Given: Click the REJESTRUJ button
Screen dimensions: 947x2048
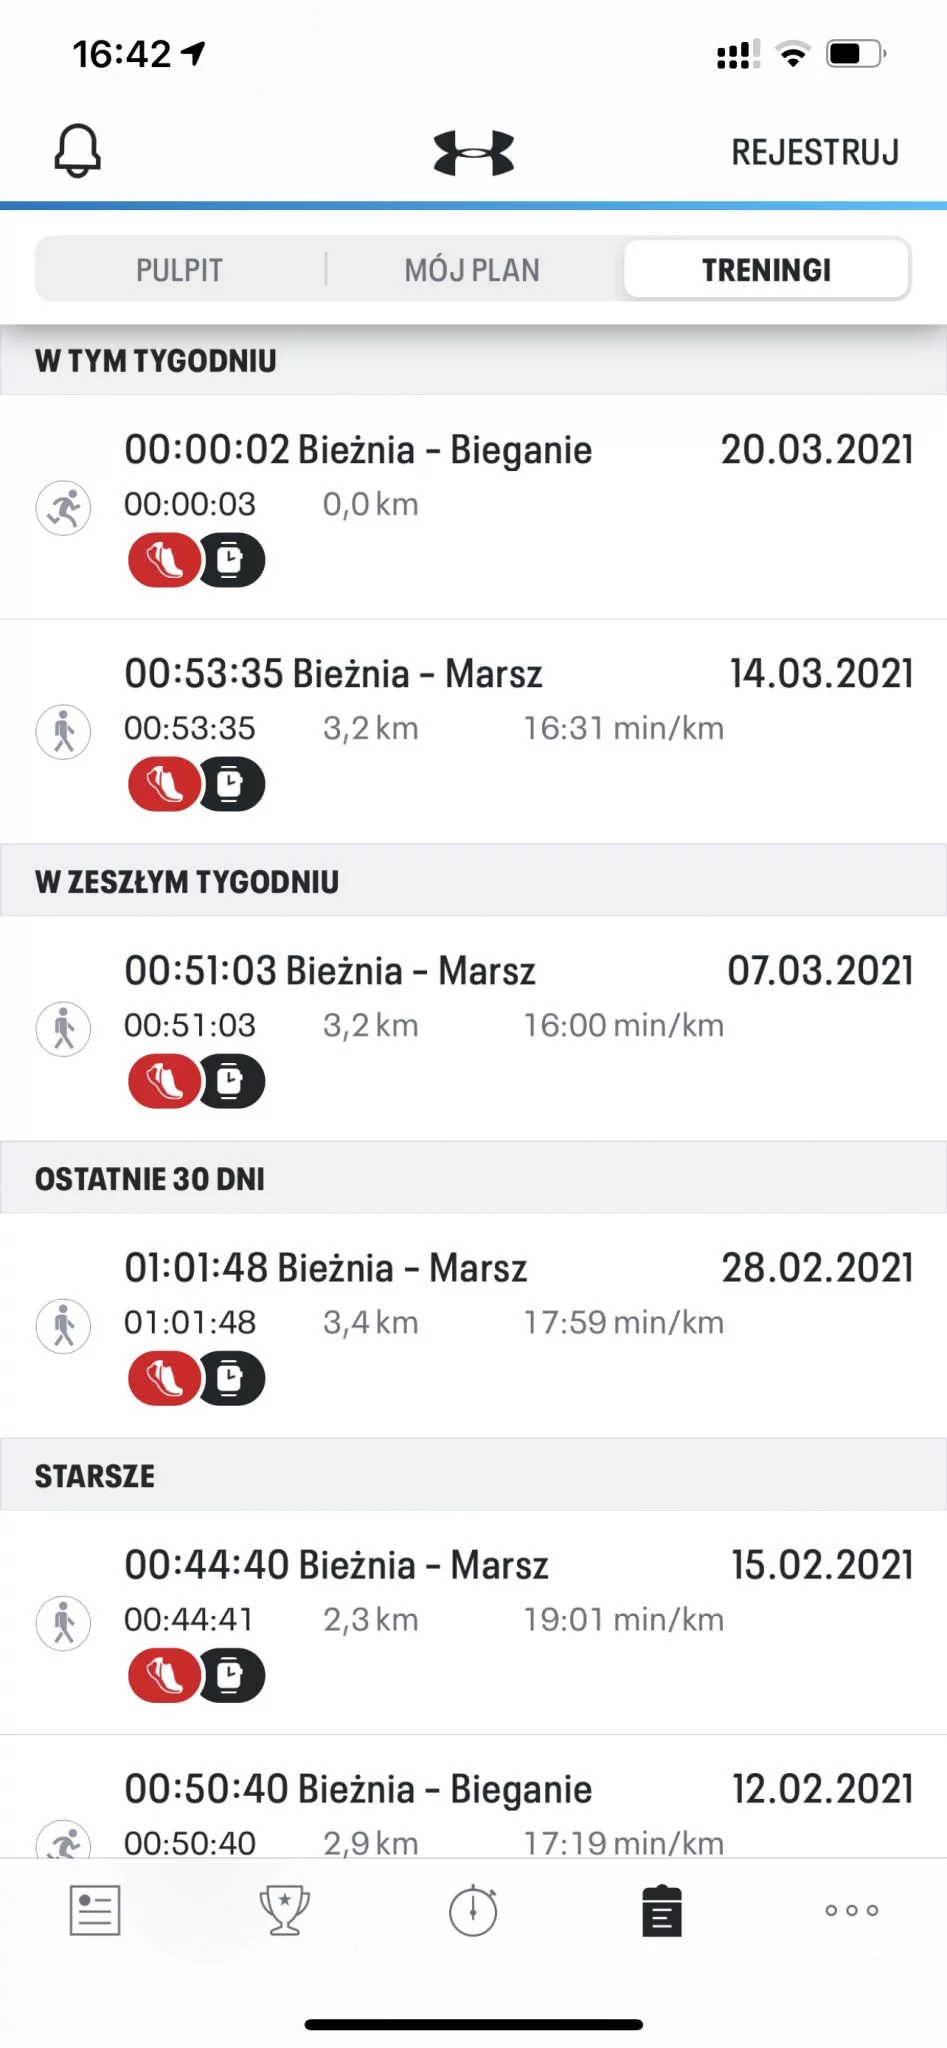Looking at the screenshot, I should [x=815, y=152].
